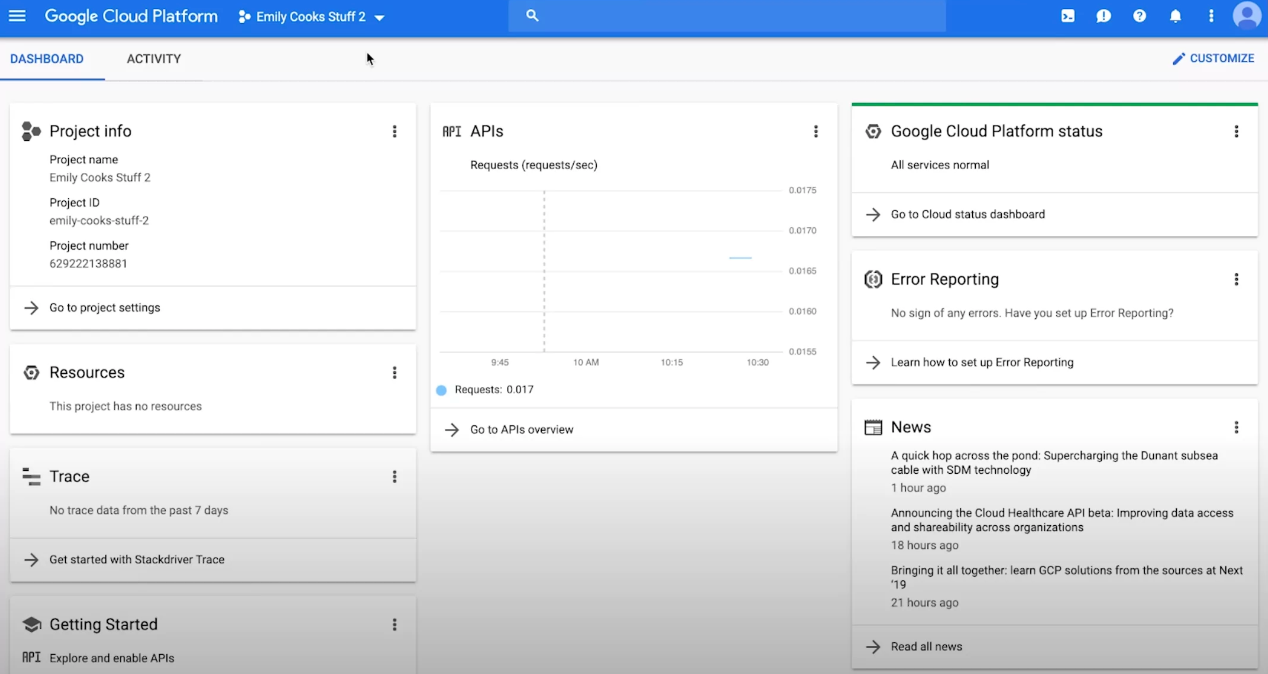Click the pencil icon beside Customize
This screenshot has height=674, width=1268.
pyautogui.click(x=1179, y=59)
